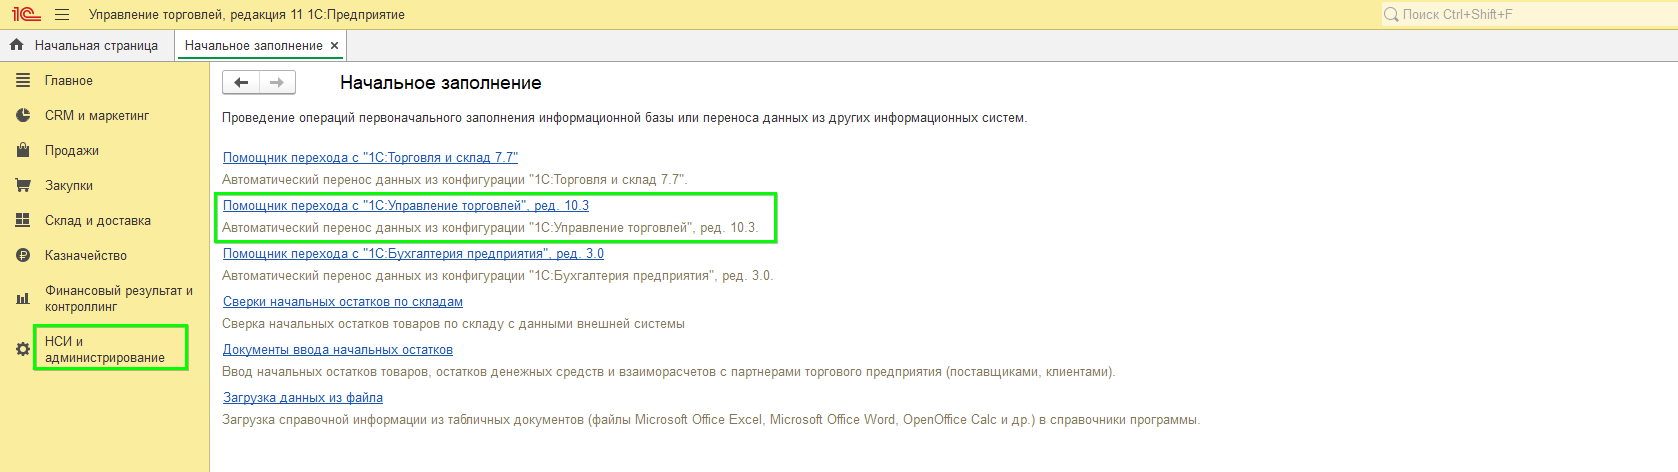Open migration assistant from Управление торговлей 10.3
1678x472 pixels.
coord(406,205)
